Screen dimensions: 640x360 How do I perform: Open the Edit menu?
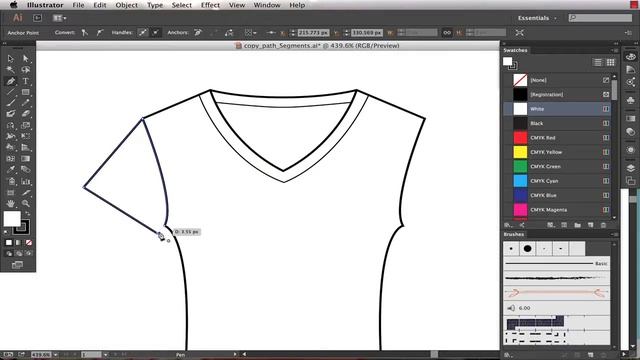[x=100, y=5]
